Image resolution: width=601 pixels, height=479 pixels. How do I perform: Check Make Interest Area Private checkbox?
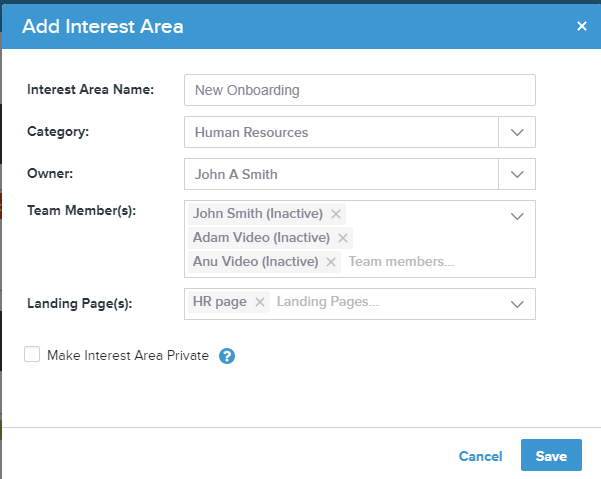click(x=33, y=354)
